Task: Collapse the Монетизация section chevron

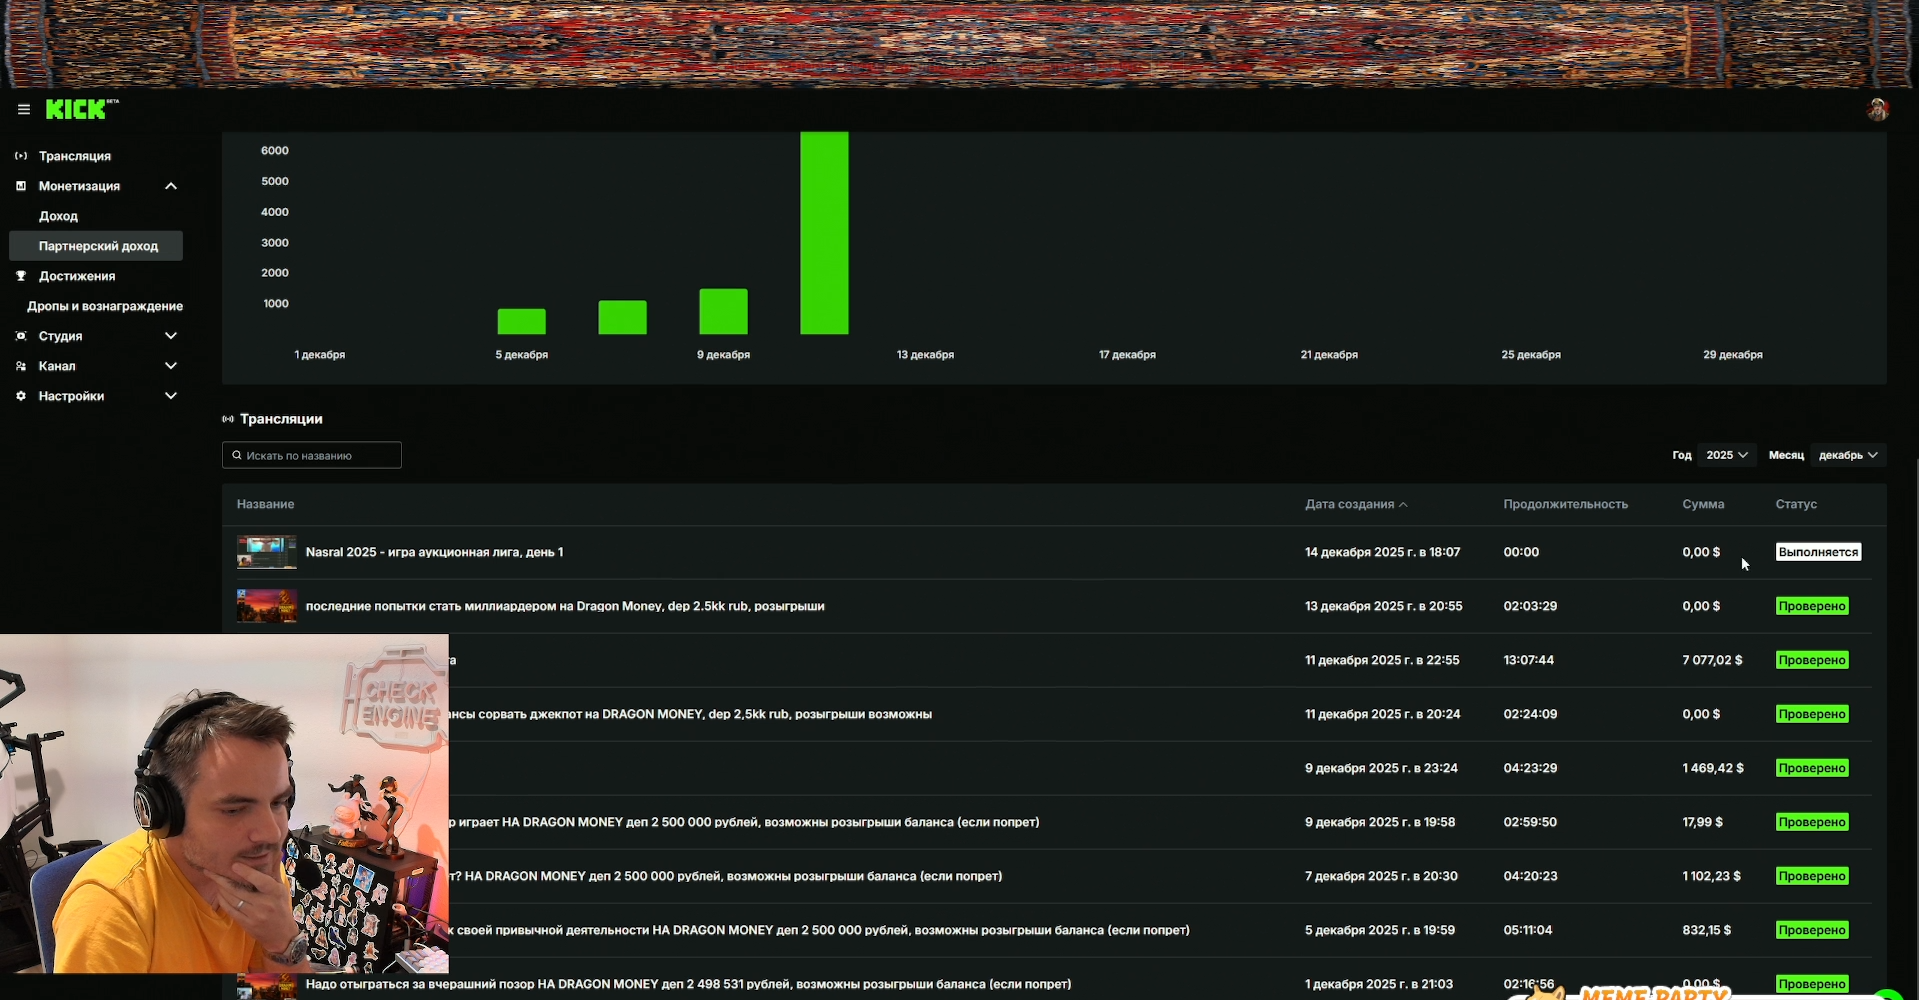Action: (x=171, y=186)
